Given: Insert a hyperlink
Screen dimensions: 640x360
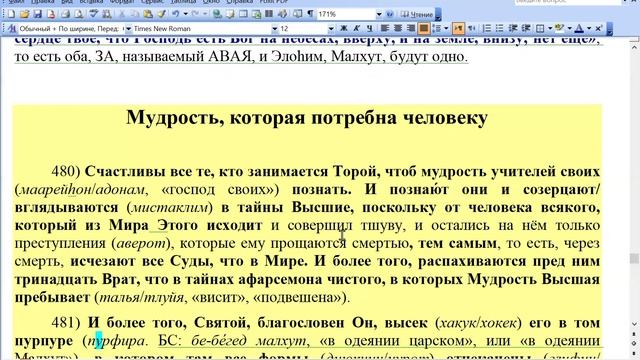Looking at the screenshot, I should point(217,14).
